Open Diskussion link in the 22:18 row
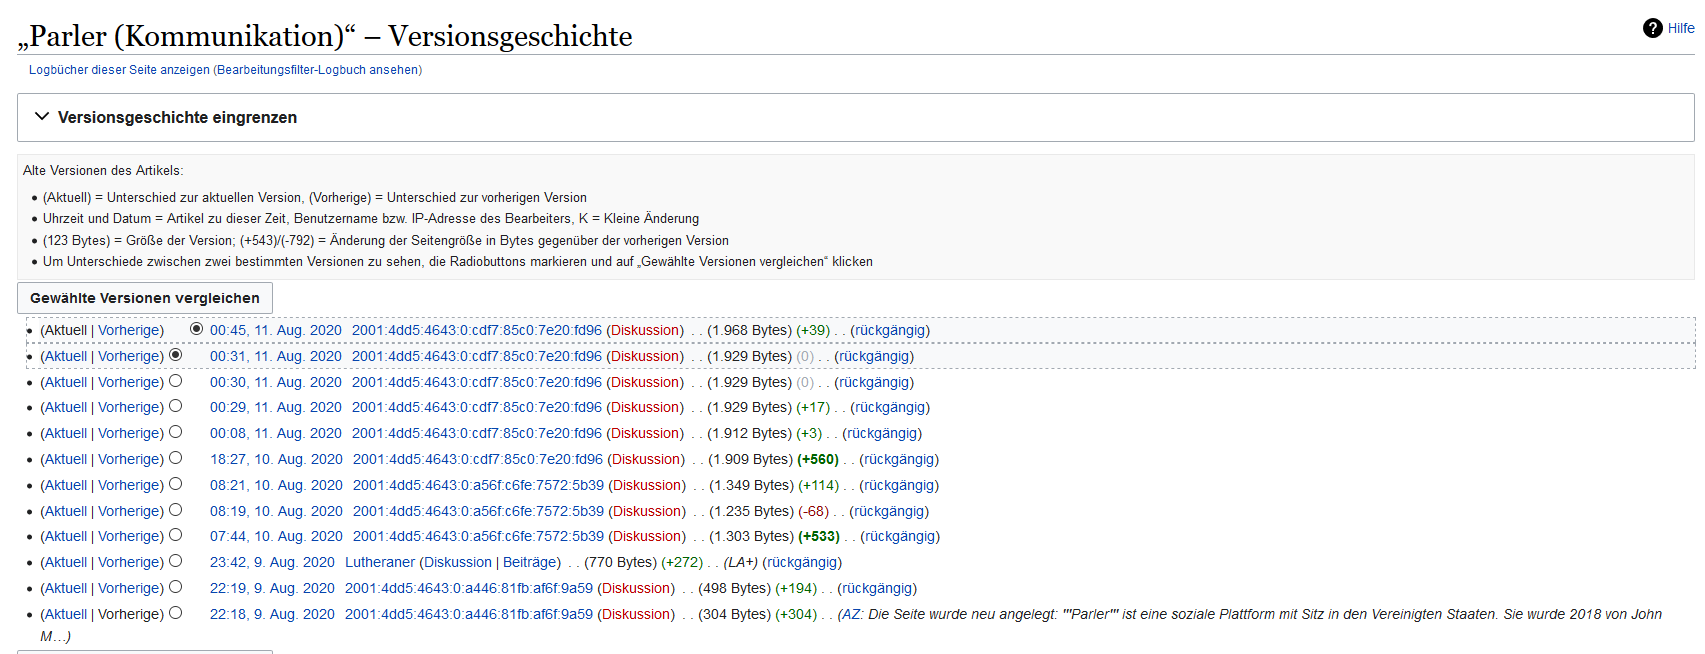This screenshot has height=654, width=1705. pos(636,615)
